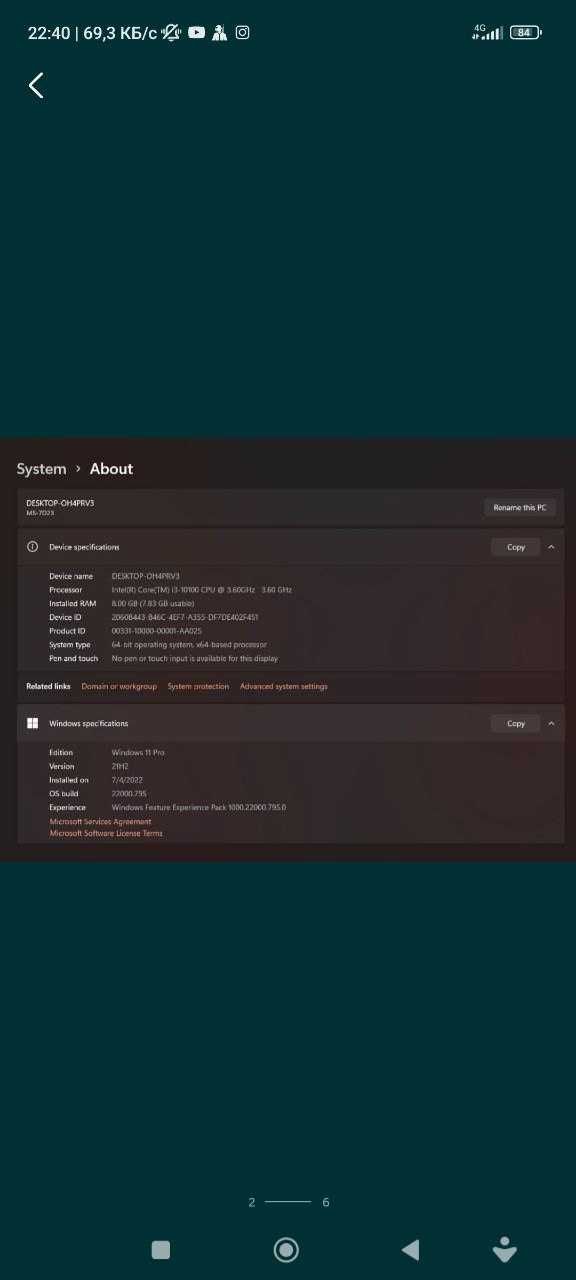The height and width of the screenshot is (1280, 576).
Task: Tap the triangle back navigation button
Action: (410, 1249)
